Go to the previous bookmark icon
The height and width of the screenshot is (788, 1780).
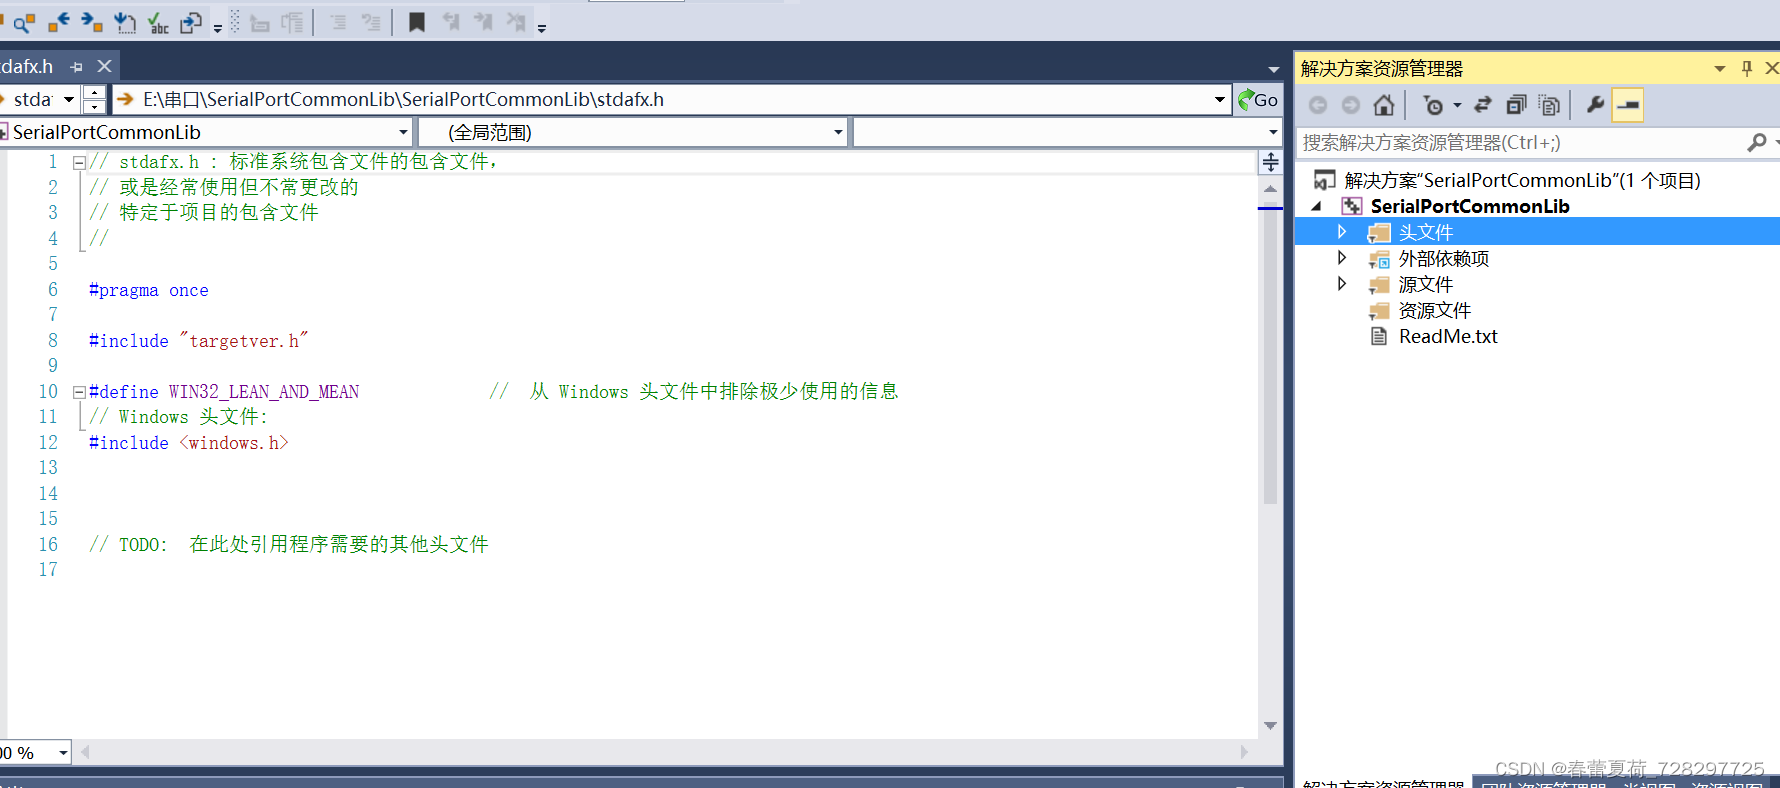(x=451, y=22)
